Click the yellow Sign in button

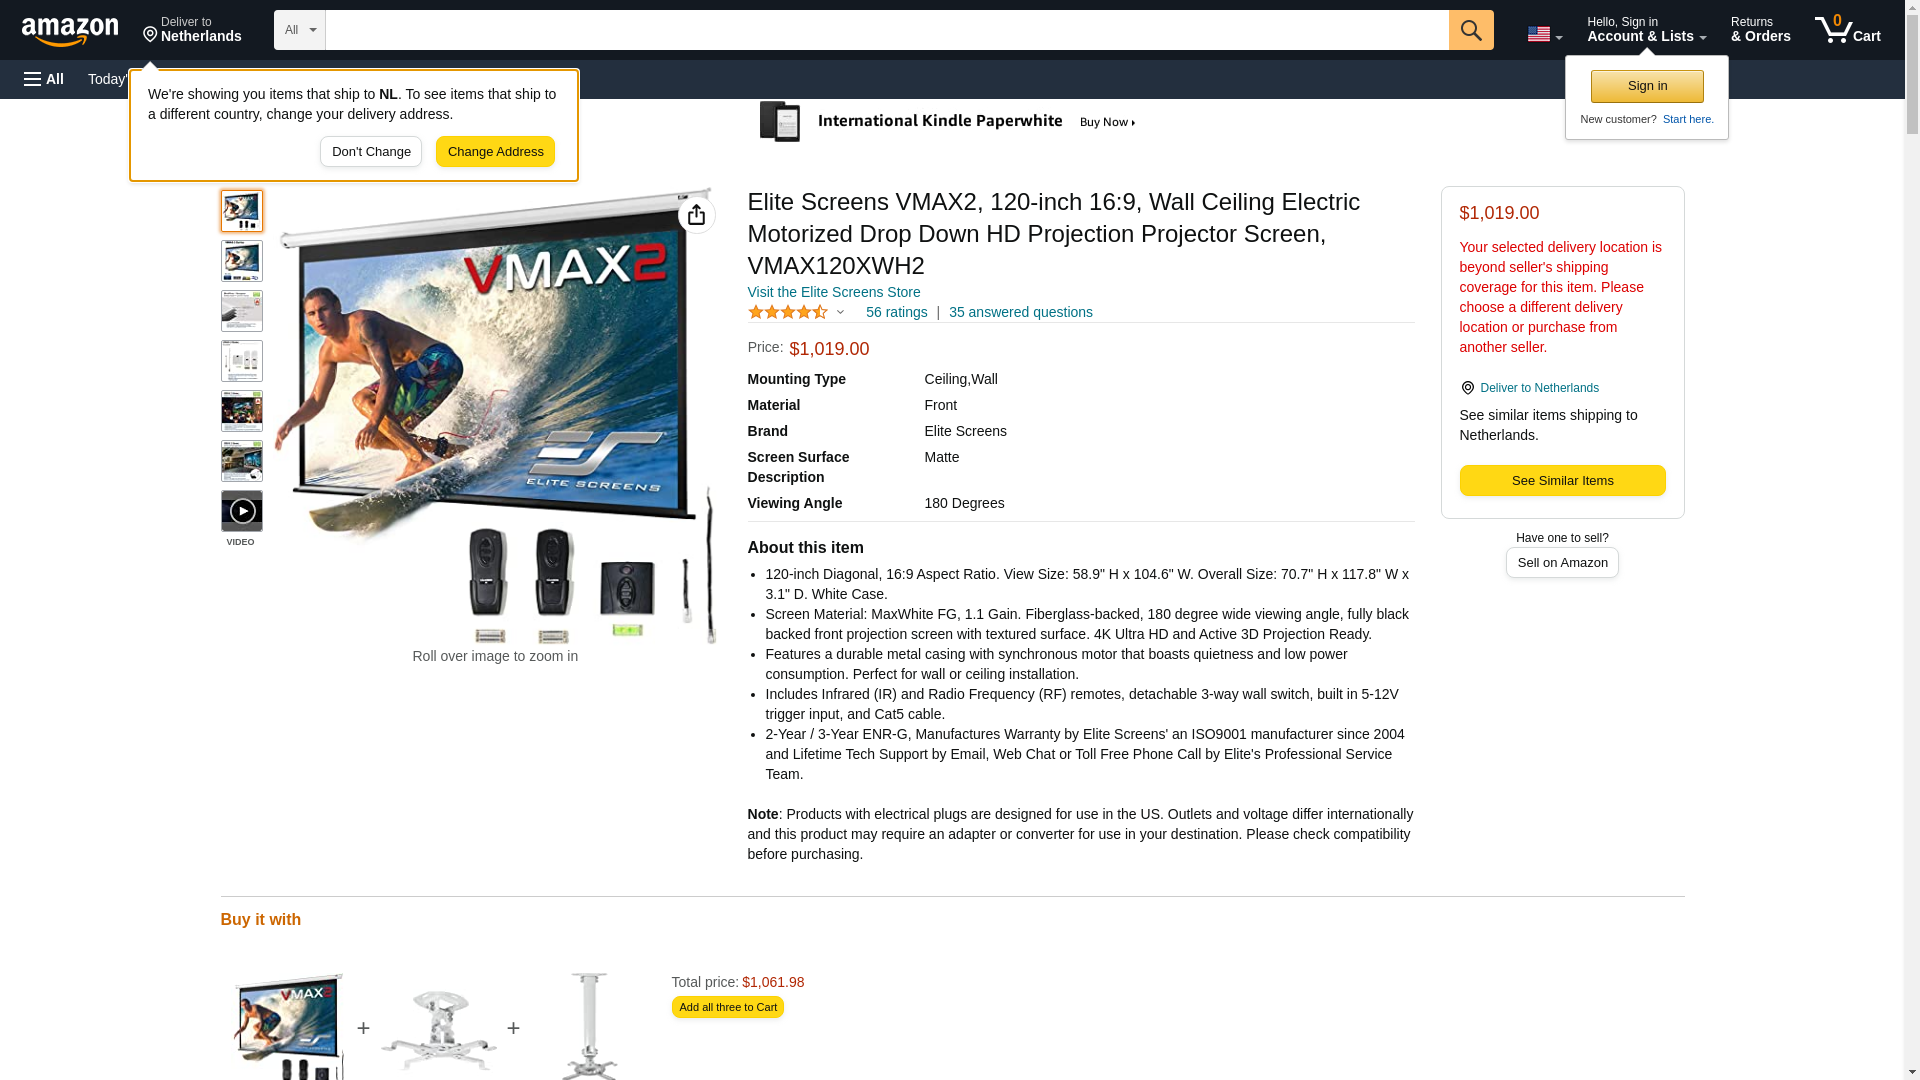click(1647, 86)
